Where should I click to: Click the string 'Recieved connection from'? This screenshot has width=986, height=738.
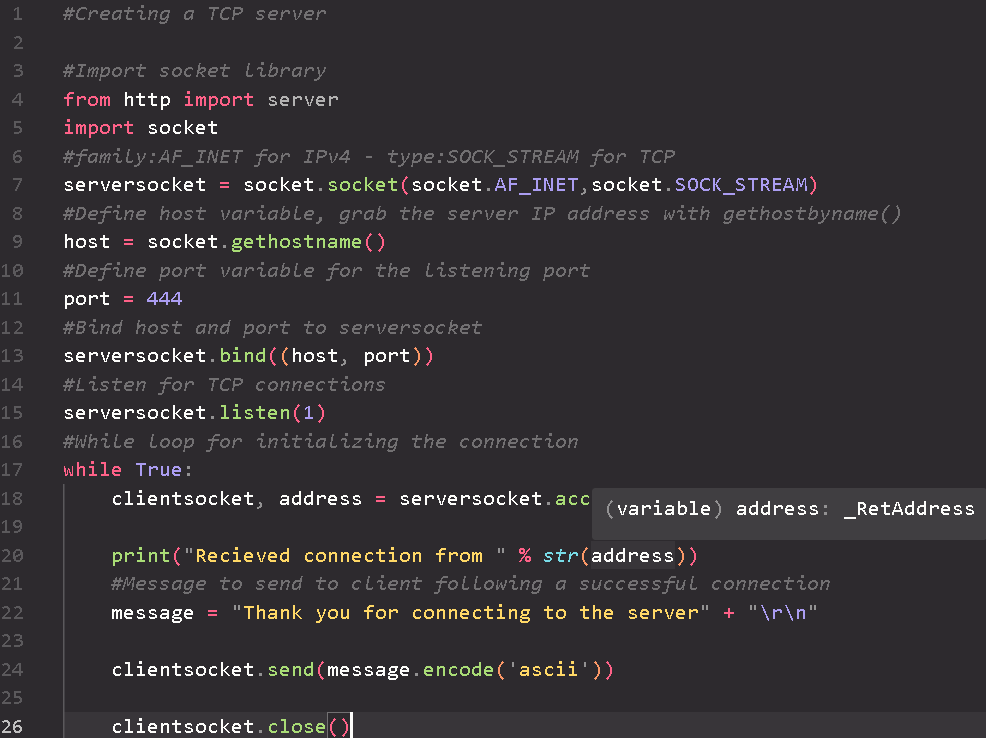coord(344,556)
